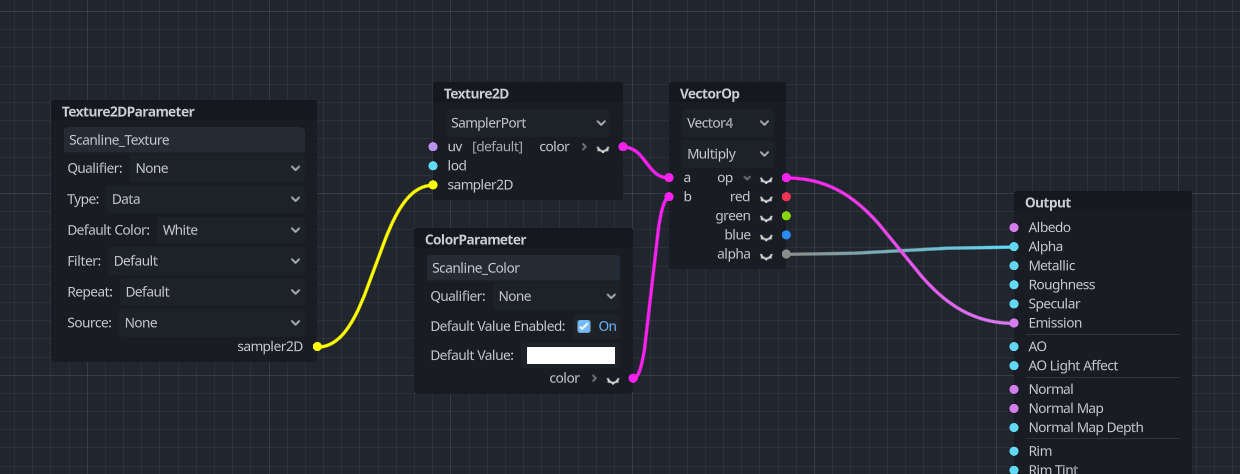Open the Multiply operation dropdown
1240x474 pixels.
click(728, 154)
